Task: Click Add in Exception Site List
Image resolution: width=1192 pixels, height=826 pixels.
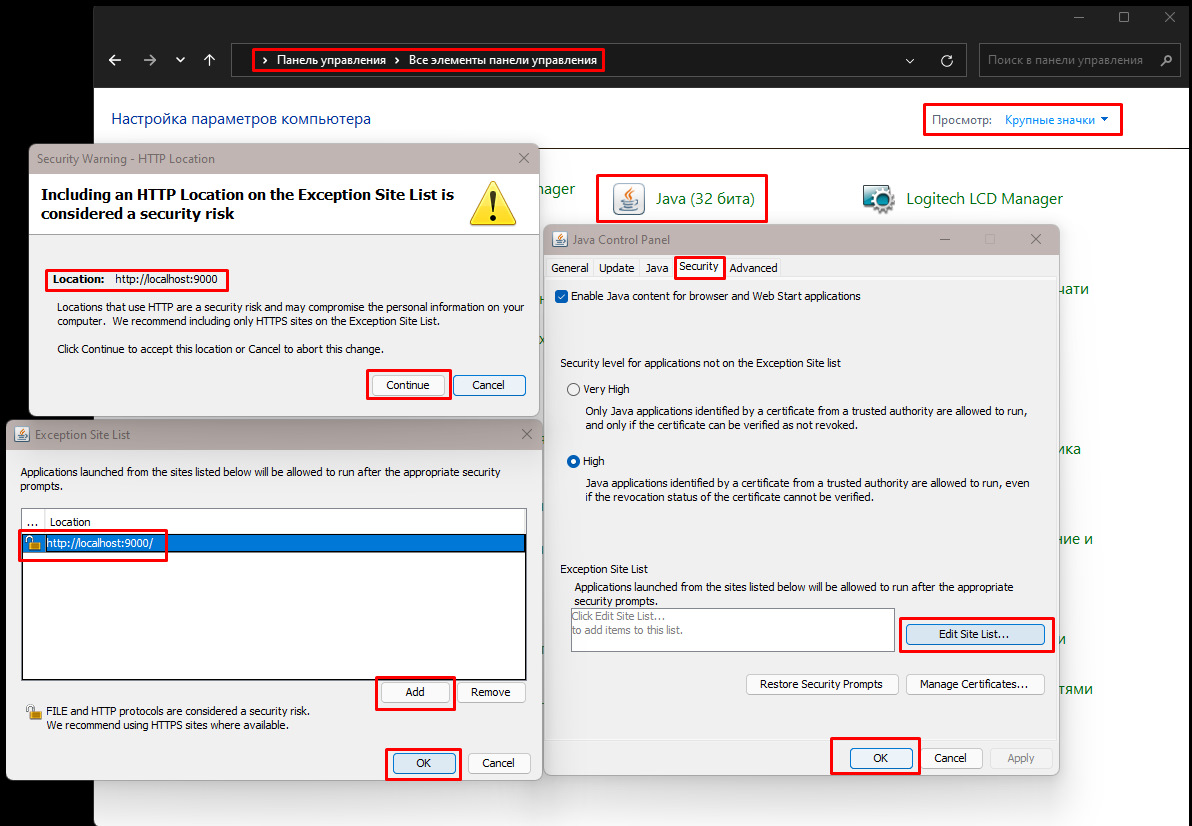Action: 415,692
